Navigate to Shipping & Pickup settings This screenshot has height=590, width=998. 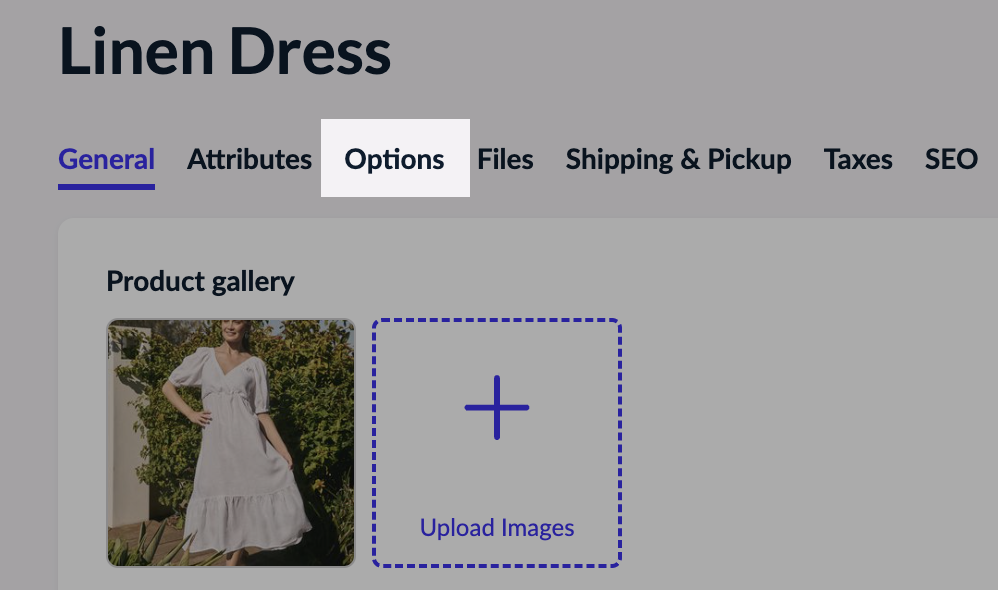click(x=678, y=159)
